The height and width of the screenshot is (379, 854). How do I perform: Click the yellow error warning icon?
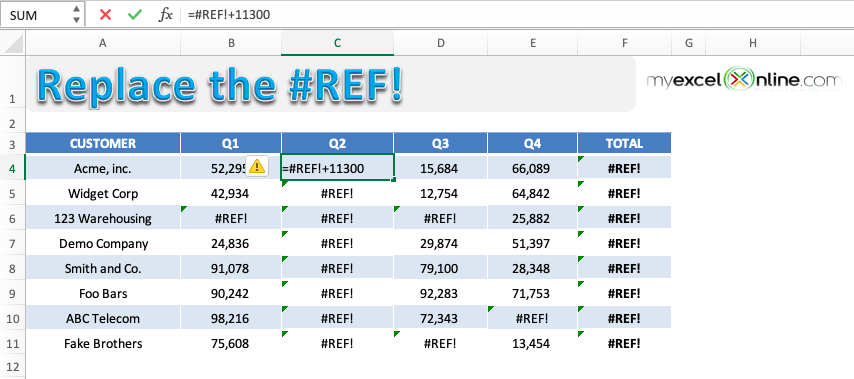coord(257,167)
